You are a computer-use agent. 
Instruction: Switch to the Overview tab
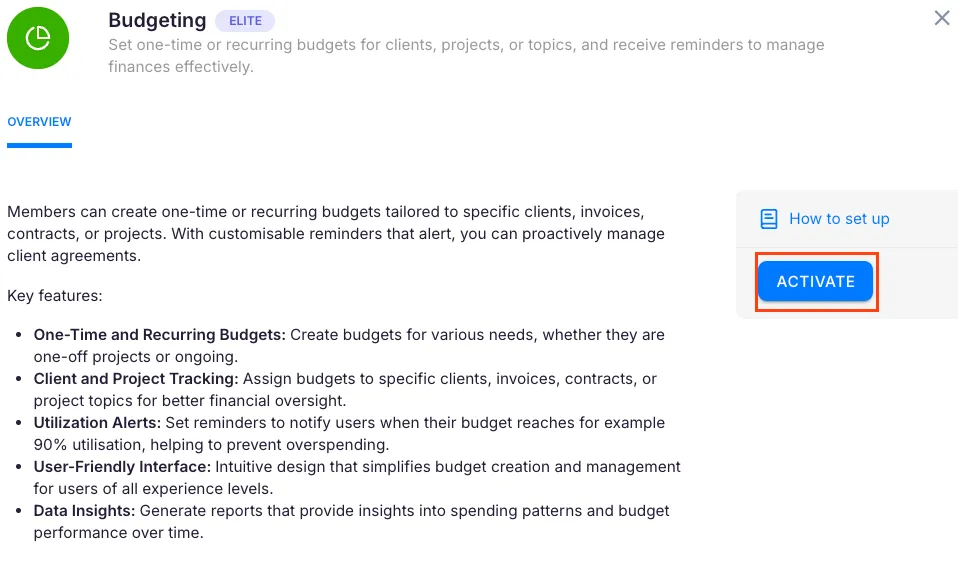[x=39, y=122]
